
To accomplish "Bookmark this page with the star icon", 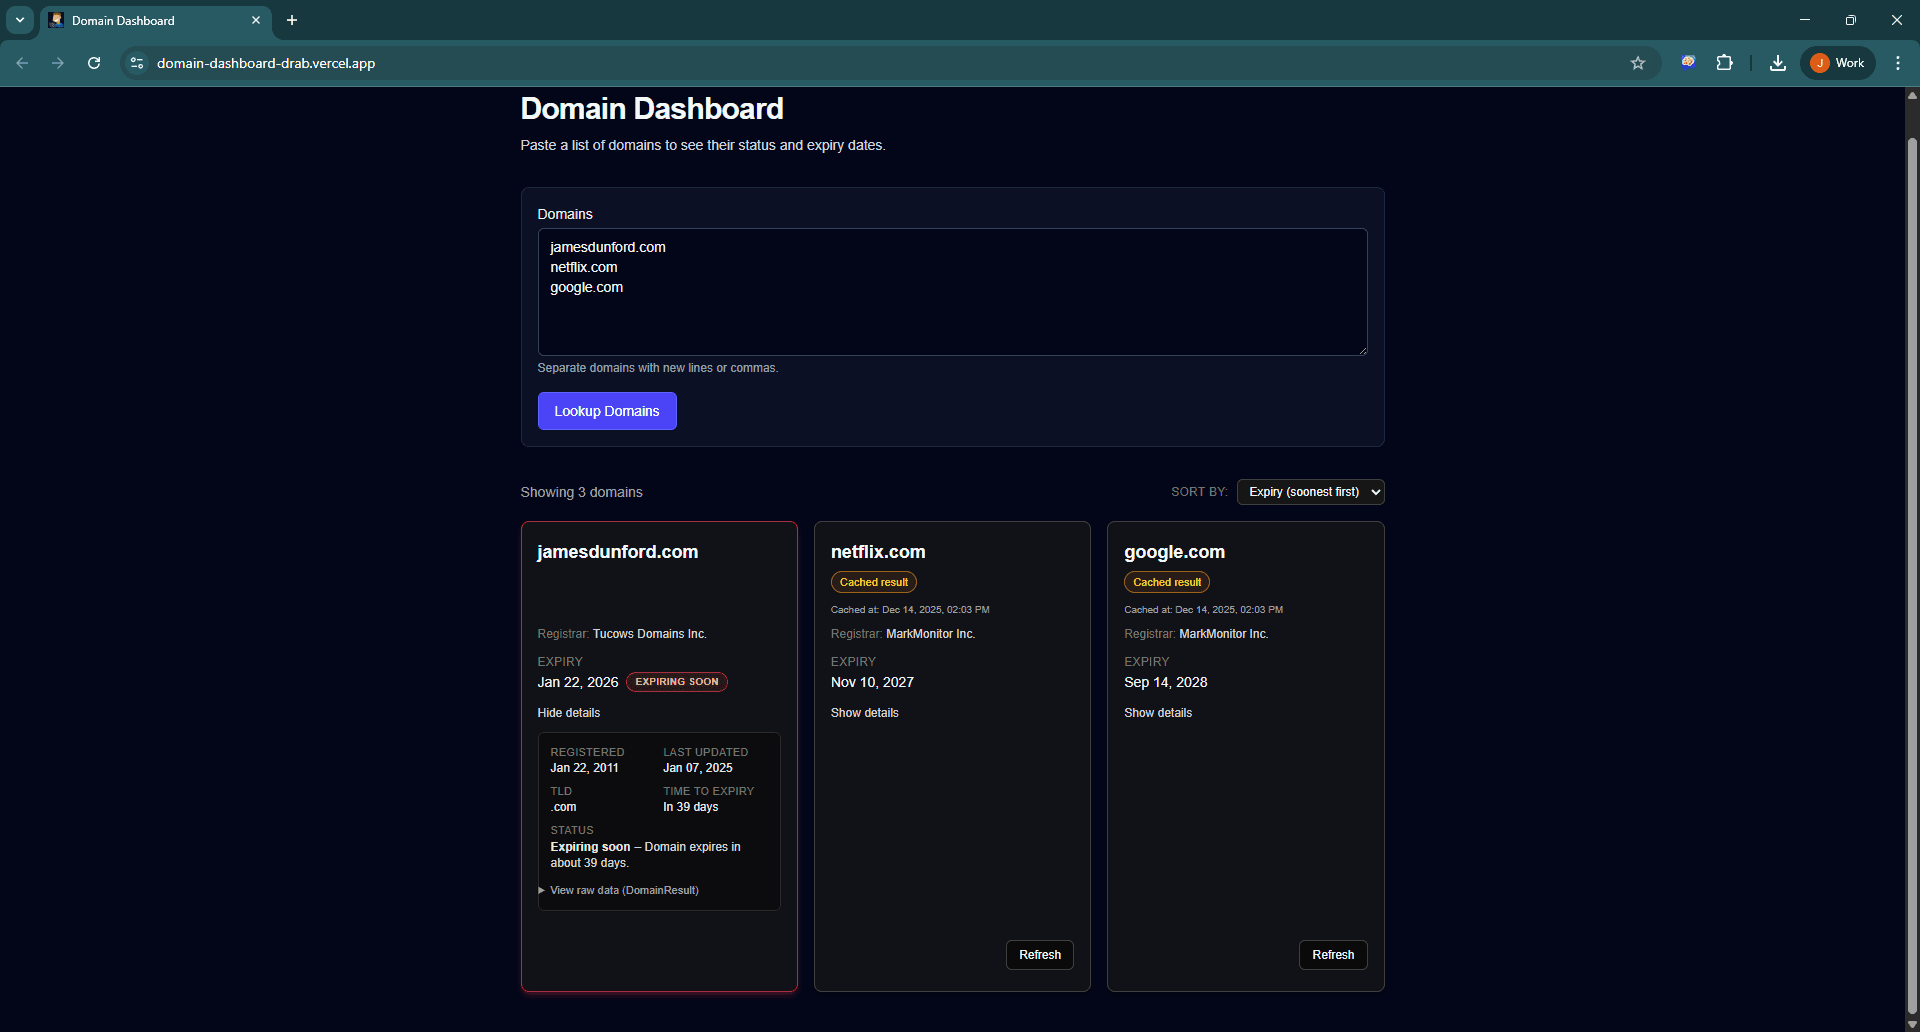I will pos(1638,63).
